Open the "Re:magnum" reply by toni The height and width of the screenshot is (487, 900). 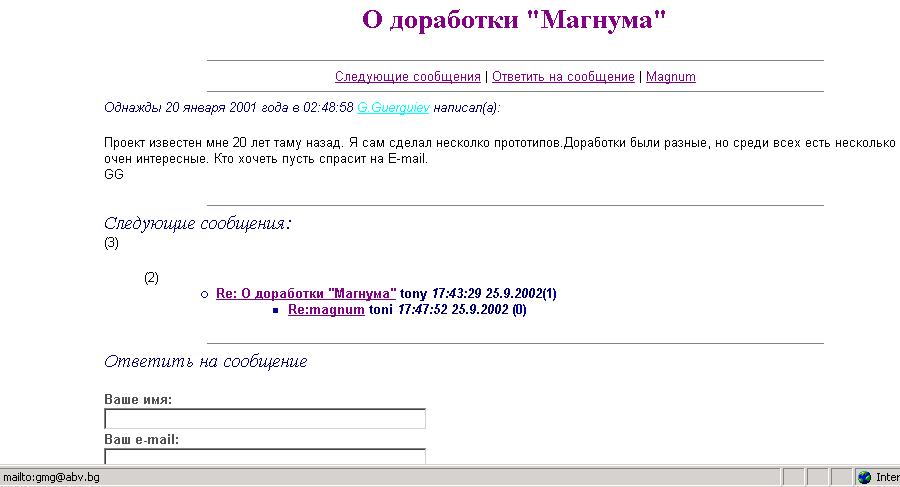click(x=326, y=310)
